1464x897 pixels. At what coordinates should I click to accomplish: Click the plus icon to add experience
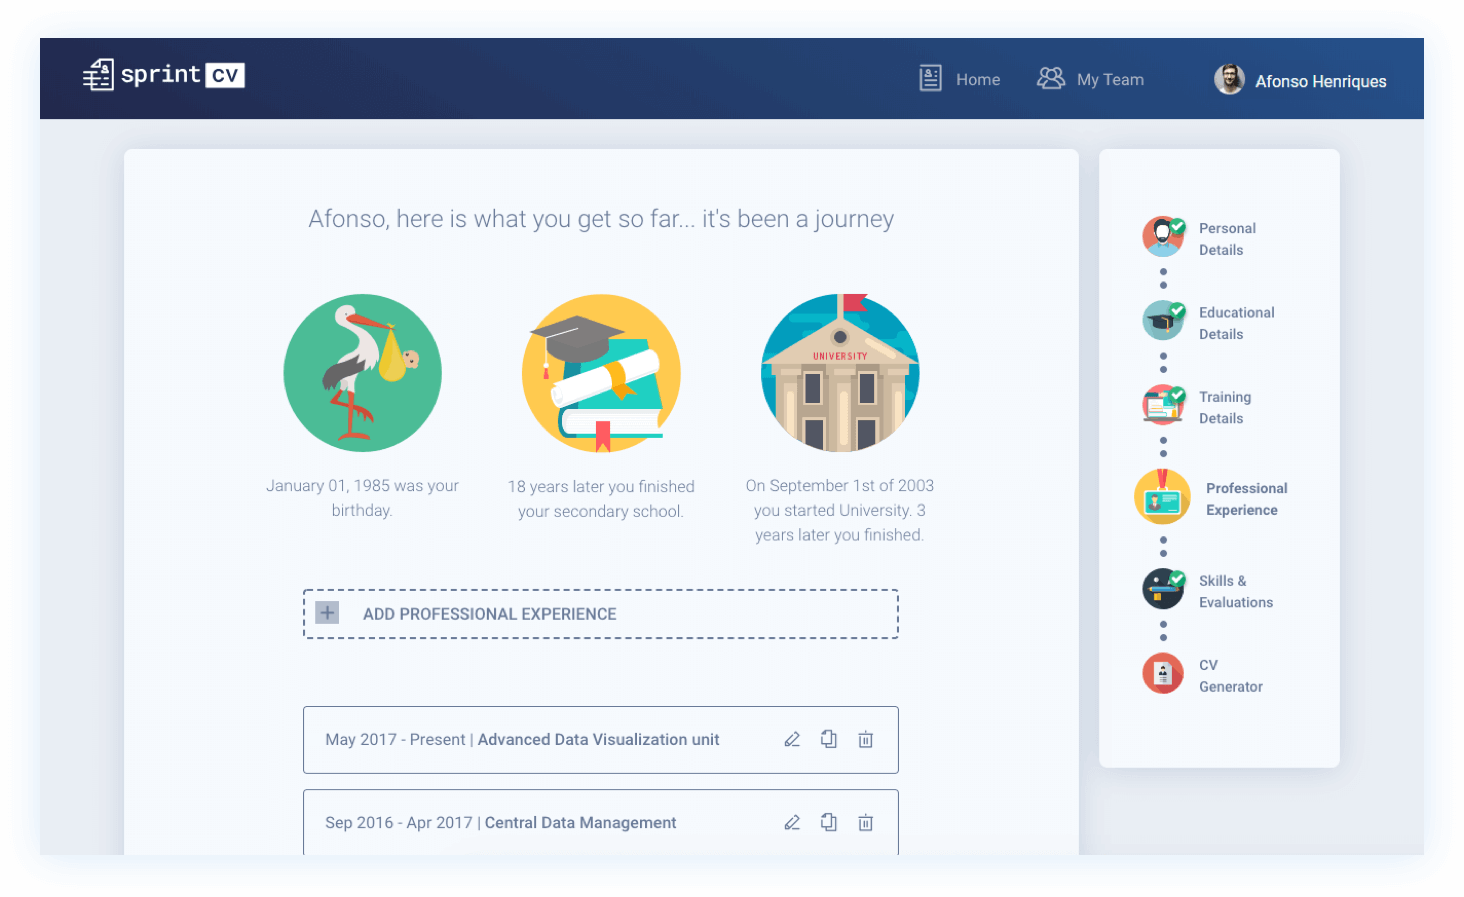click(327, 613)
